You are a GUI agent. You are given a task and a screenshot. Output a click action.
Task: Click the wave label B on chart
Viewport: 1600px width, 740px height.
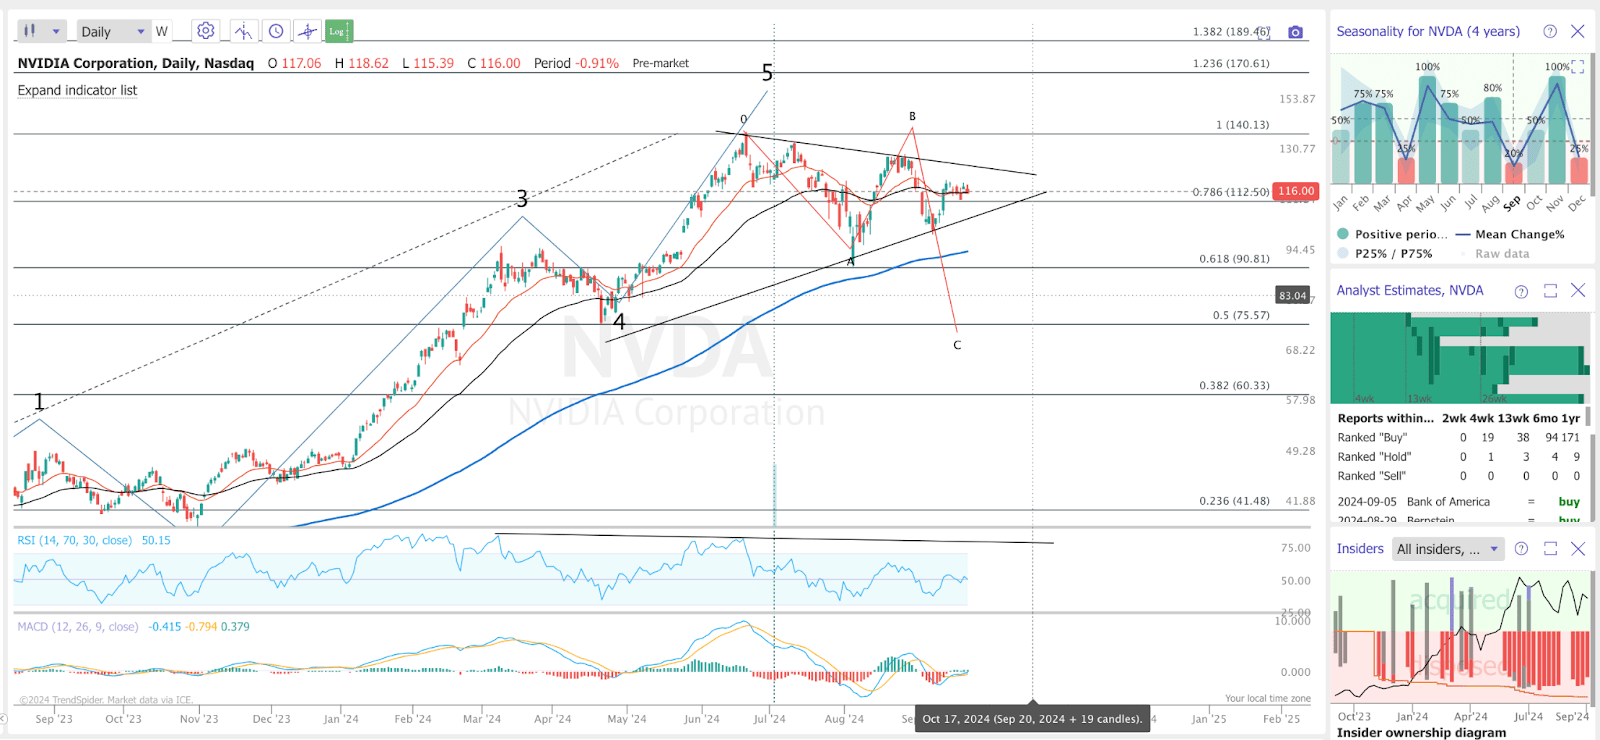click(912, 117)
